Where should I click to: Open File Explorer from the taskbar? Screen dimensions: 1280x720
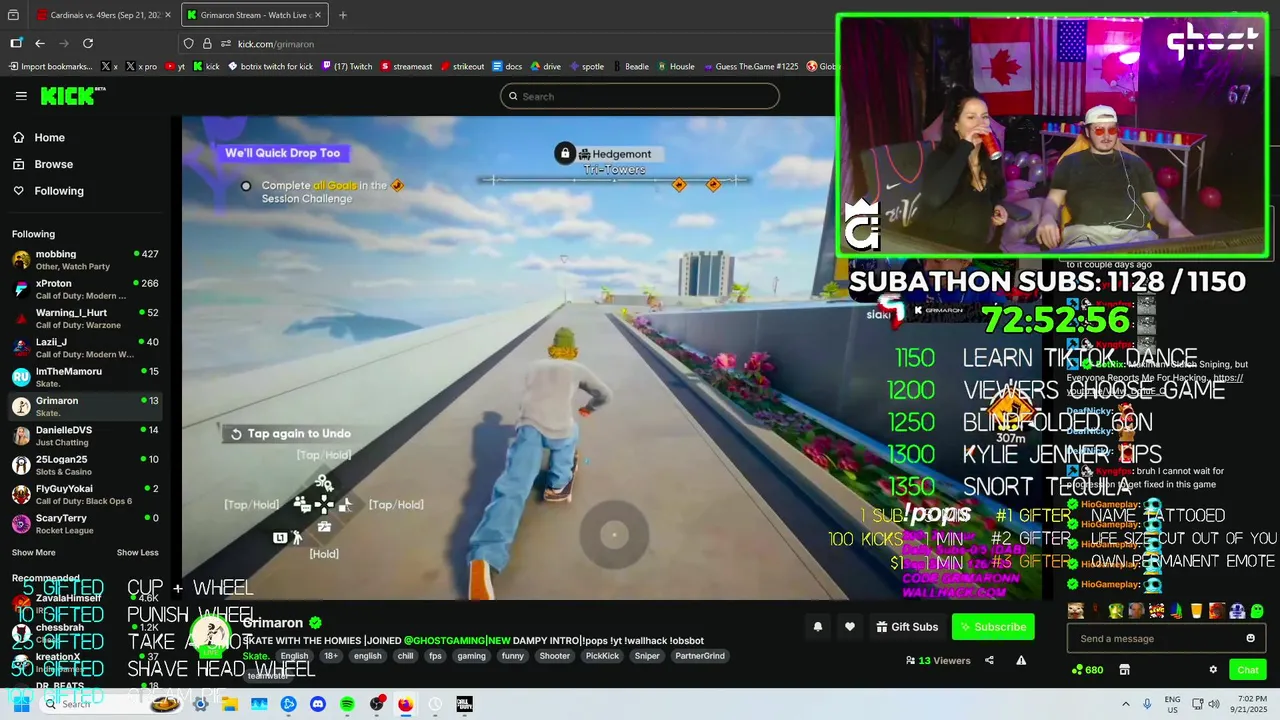point(230,704)
